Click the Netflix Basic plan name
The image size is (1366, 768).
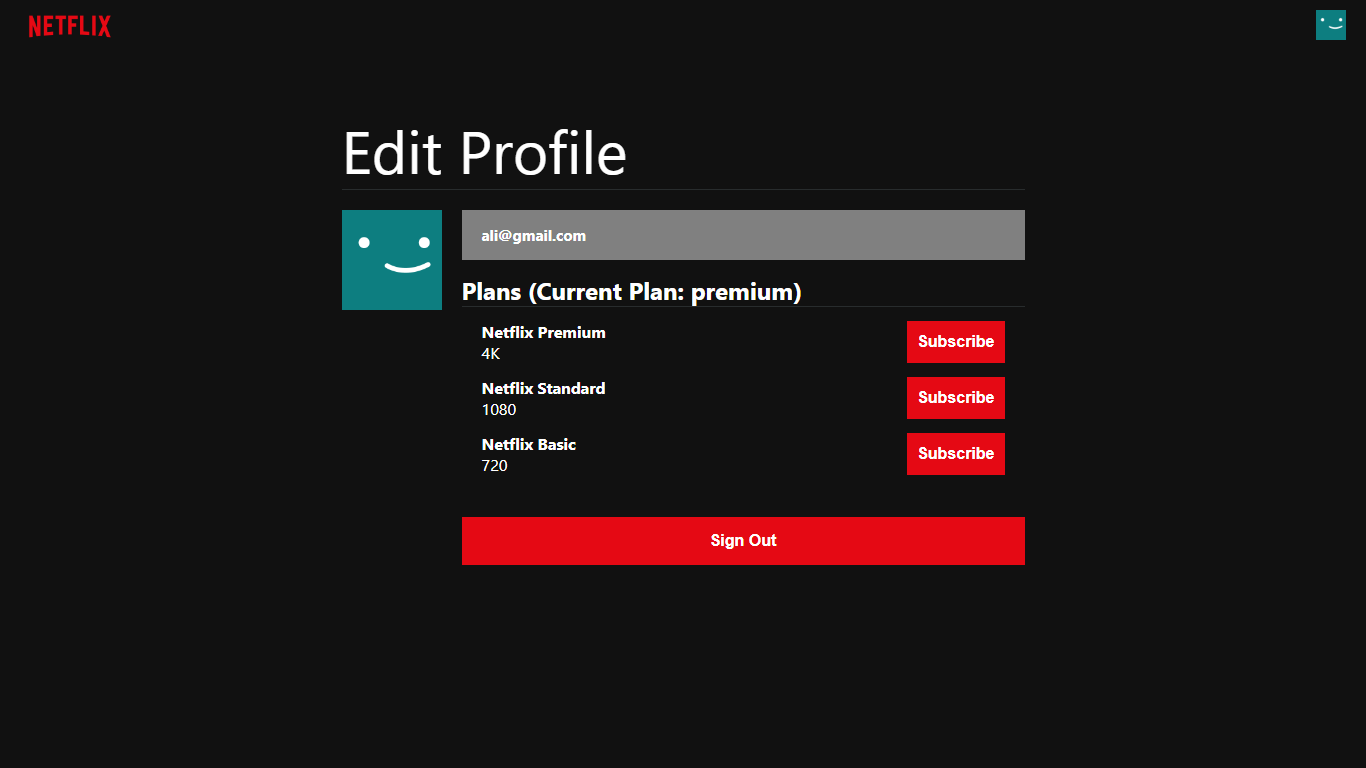(528, 444)
